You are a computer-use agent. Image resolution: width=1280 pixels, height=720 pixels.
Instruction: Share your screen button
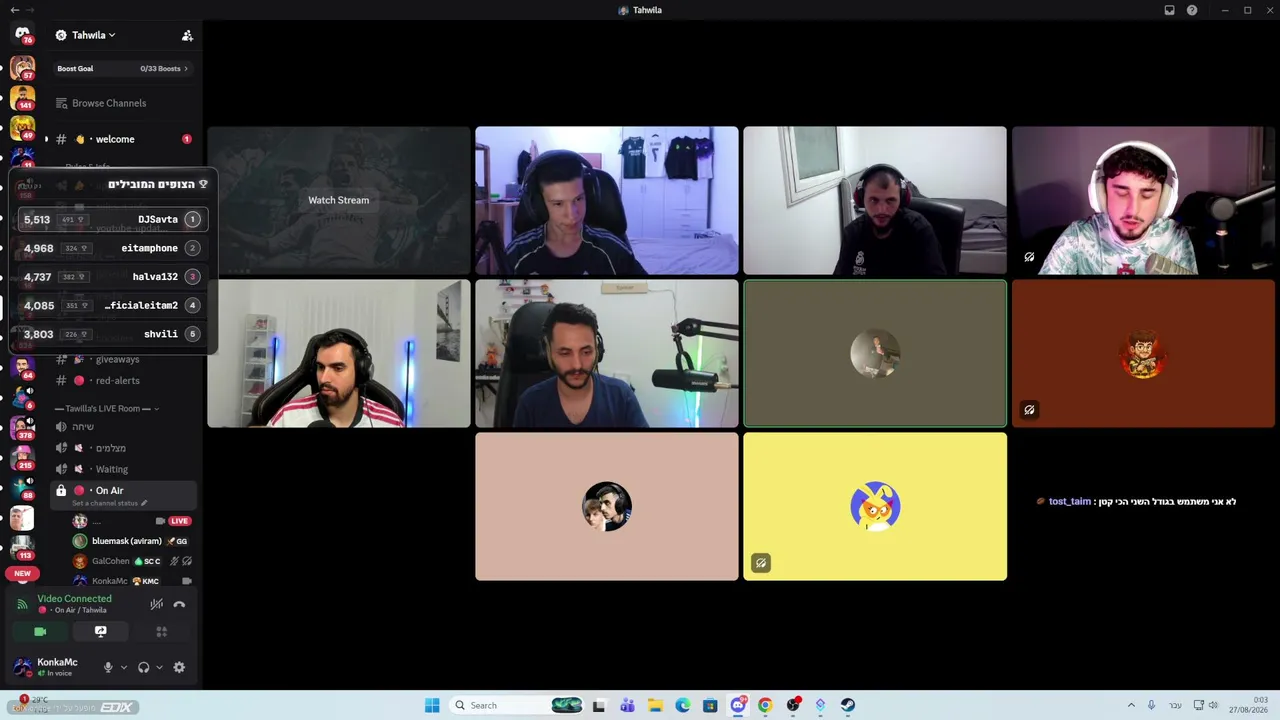coord(100,632)
